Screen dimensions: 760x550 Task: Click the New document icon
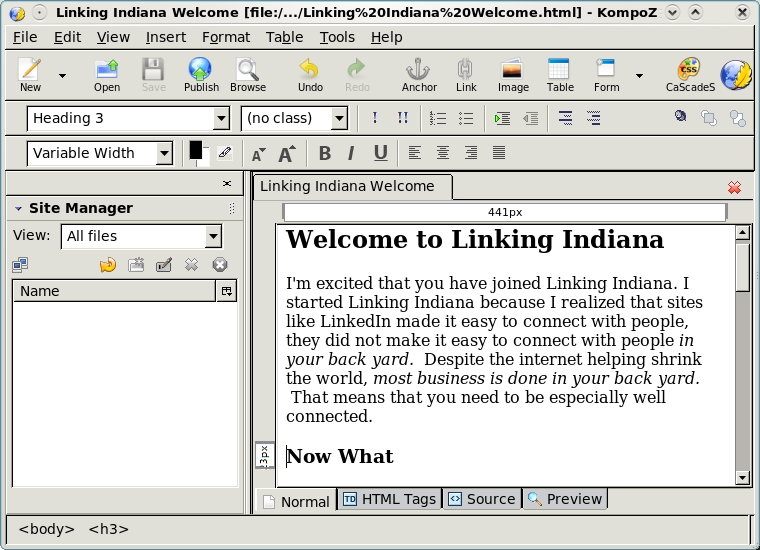click(30, 69)
